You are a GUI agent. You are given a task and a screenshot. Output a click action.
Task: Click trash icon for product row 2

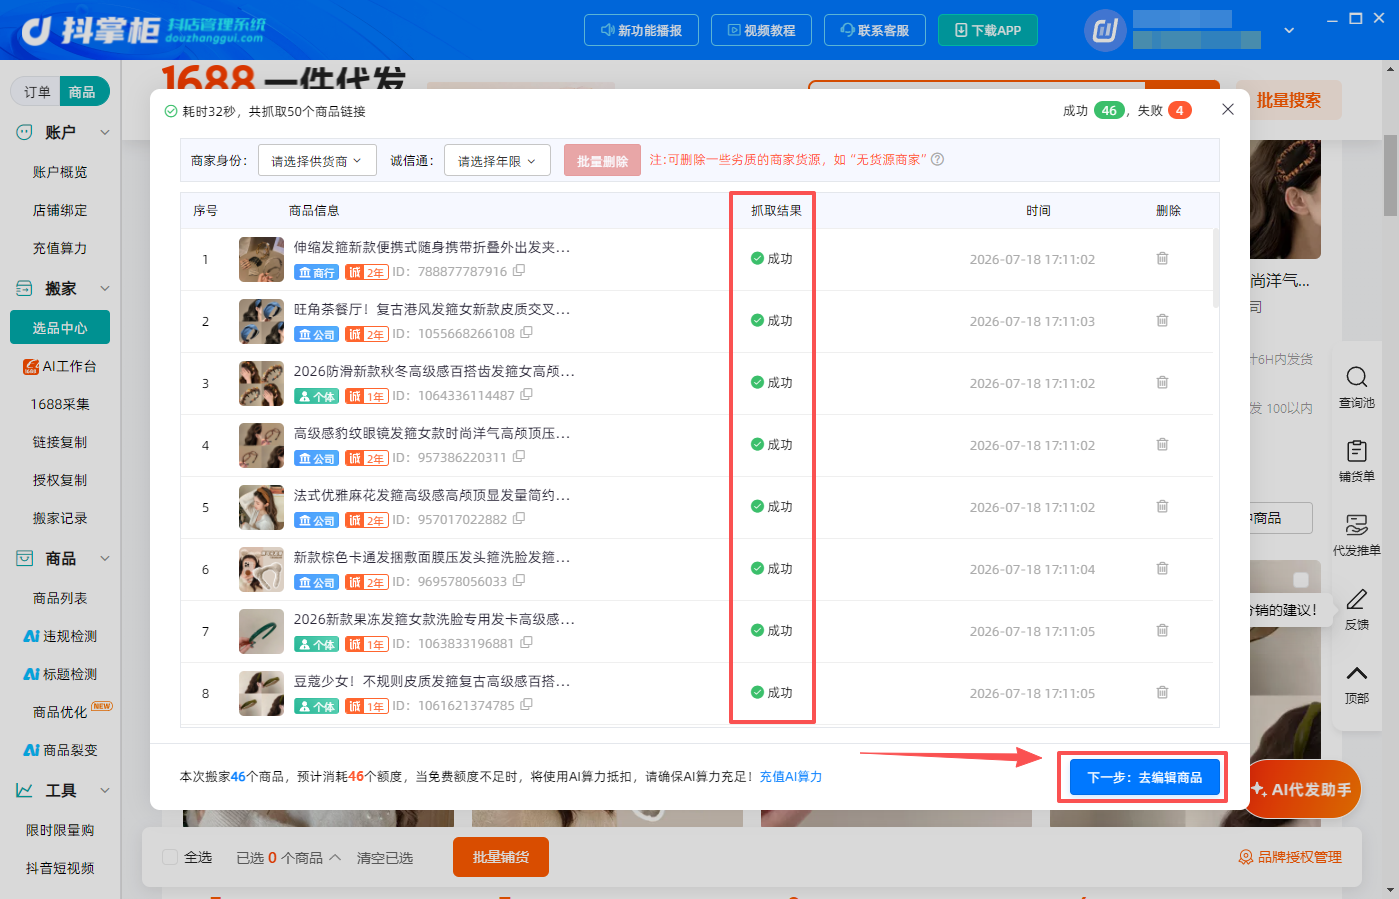pyautogui.click(x=1162, y=320)
